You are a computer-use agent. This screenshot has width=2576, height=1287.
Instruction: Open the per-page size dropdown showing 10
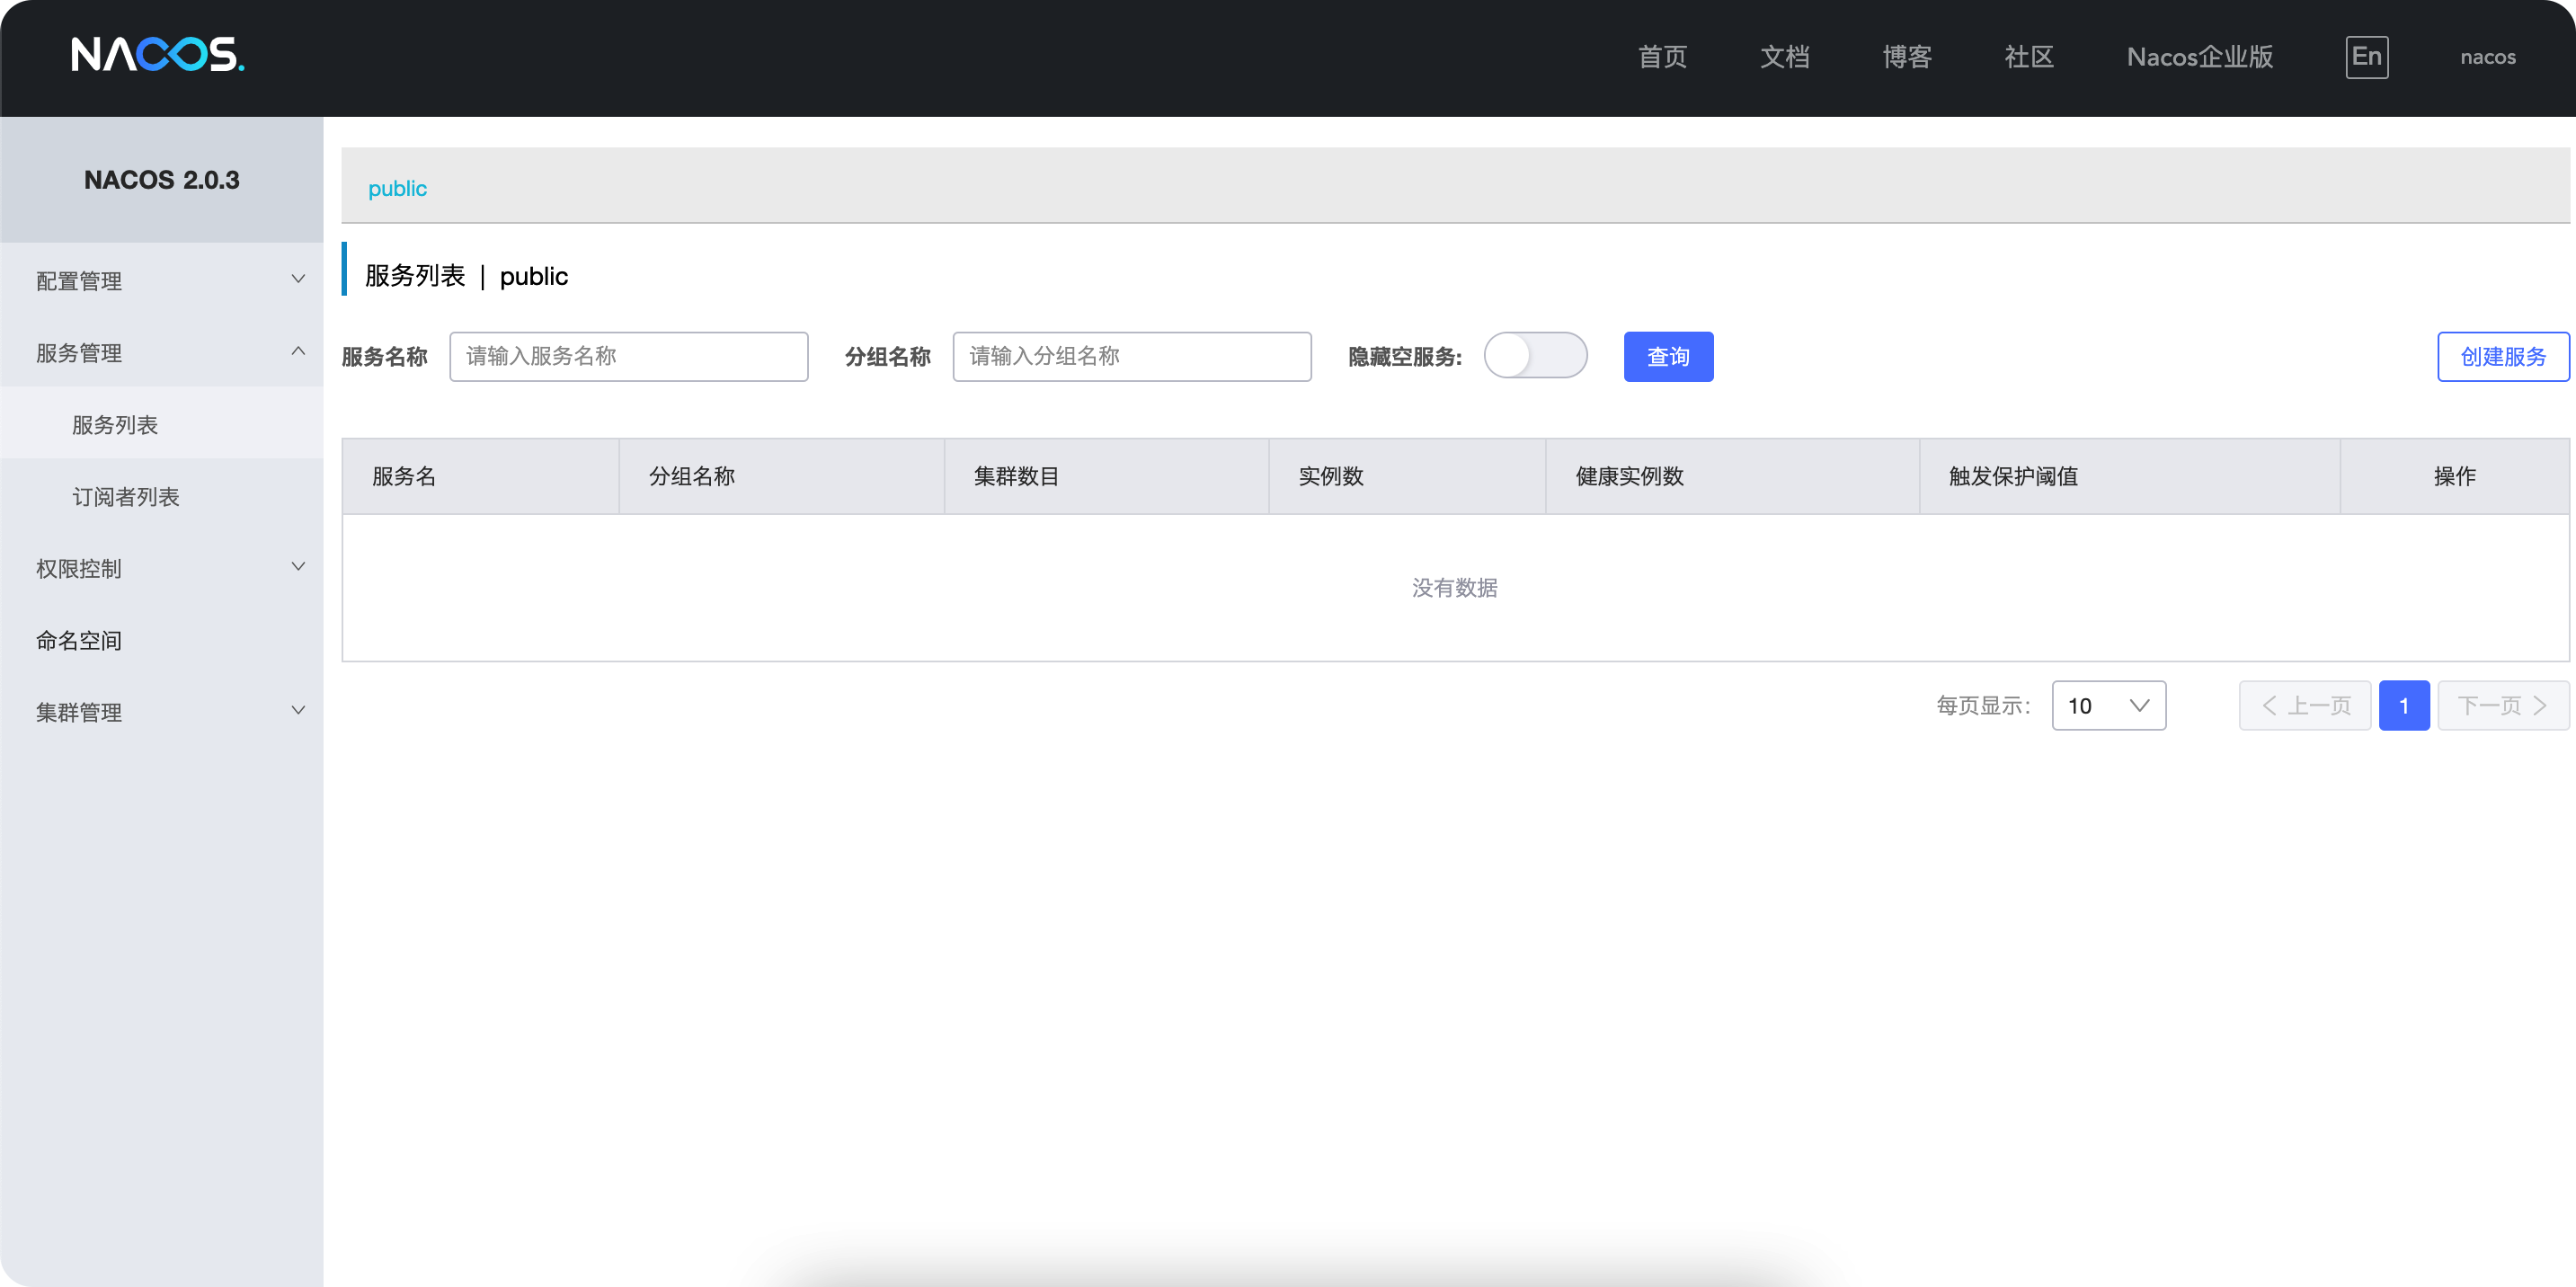(2108, 706)
